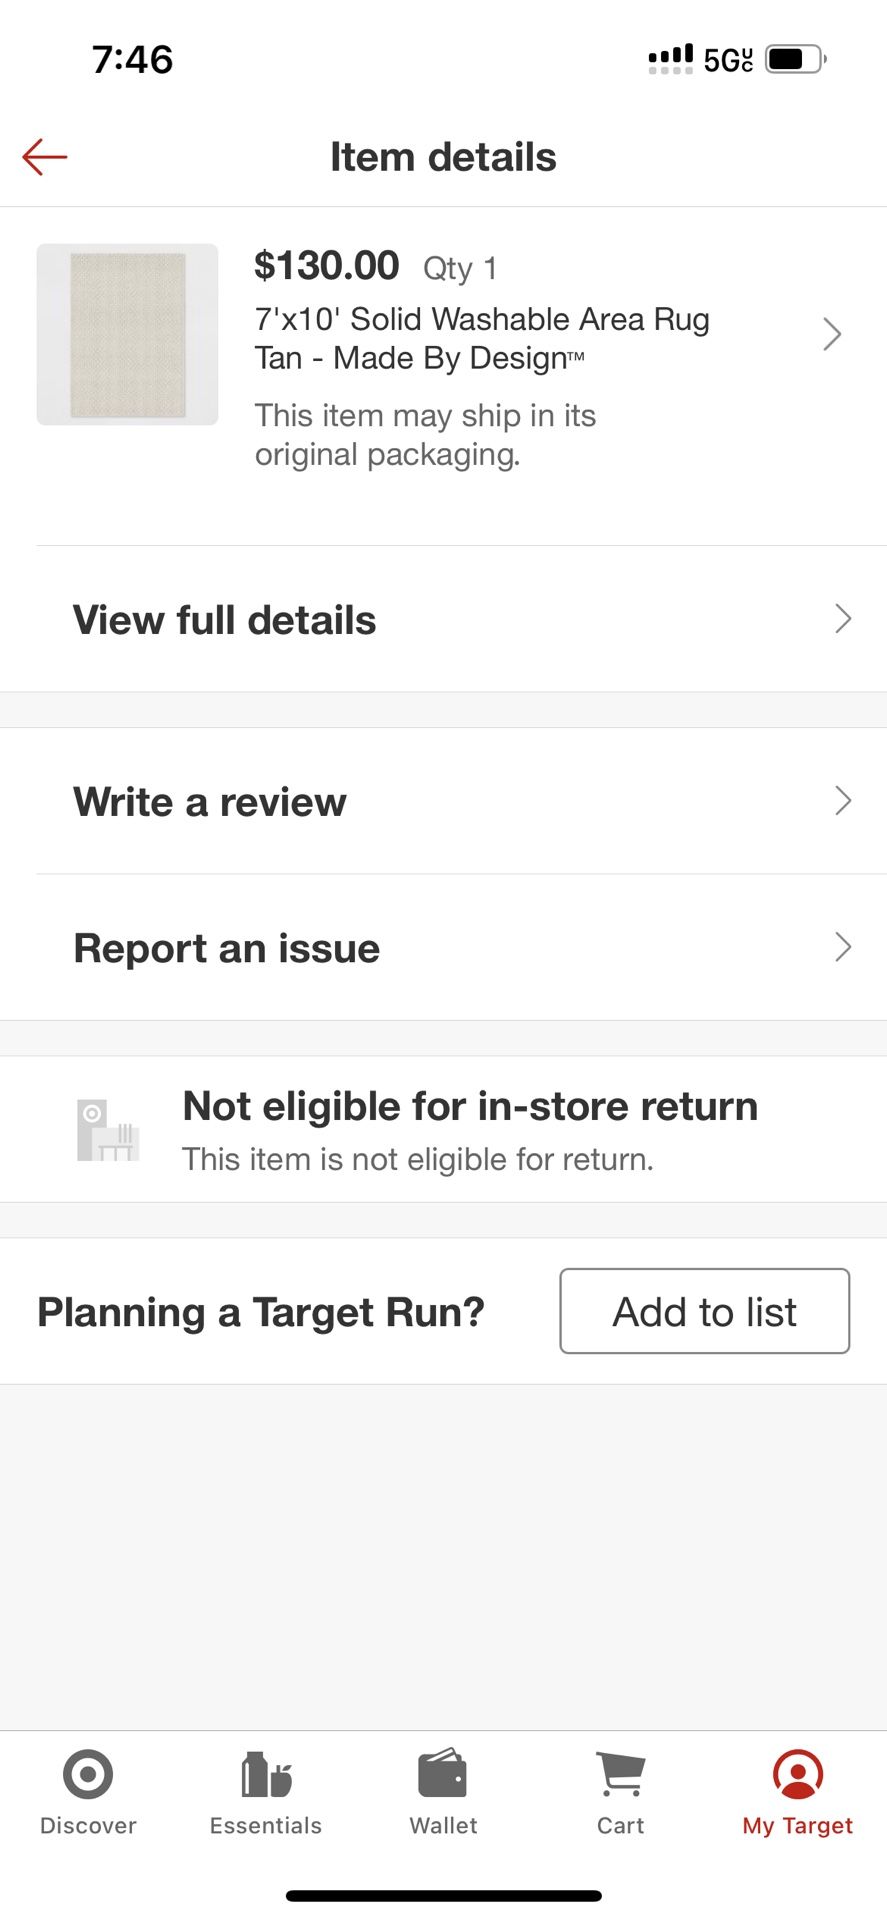Tap Report an issue chevron arrow
This screenshot has height=1920, width=887.
pyautogui.click(x=843, y=947)
